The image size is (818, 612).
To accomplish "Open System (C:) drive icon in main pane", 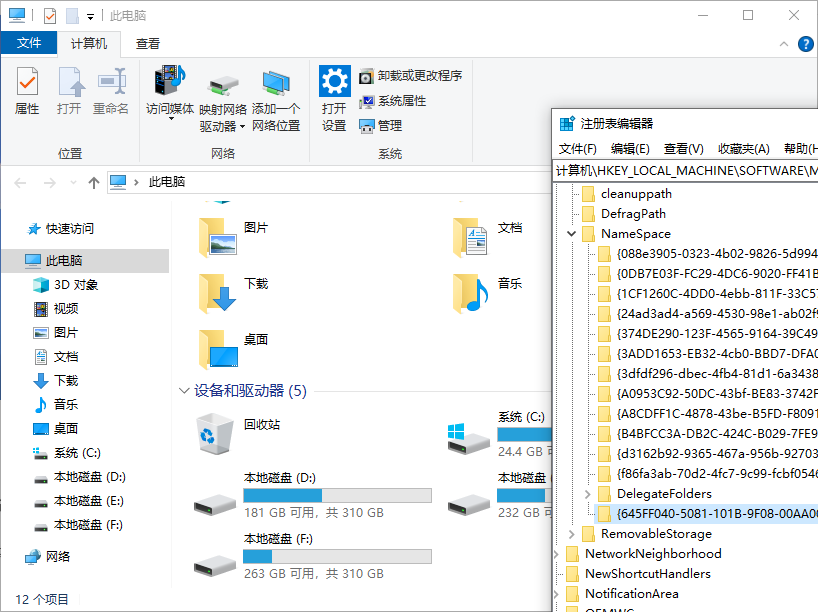I will click(x=468, y=439).
